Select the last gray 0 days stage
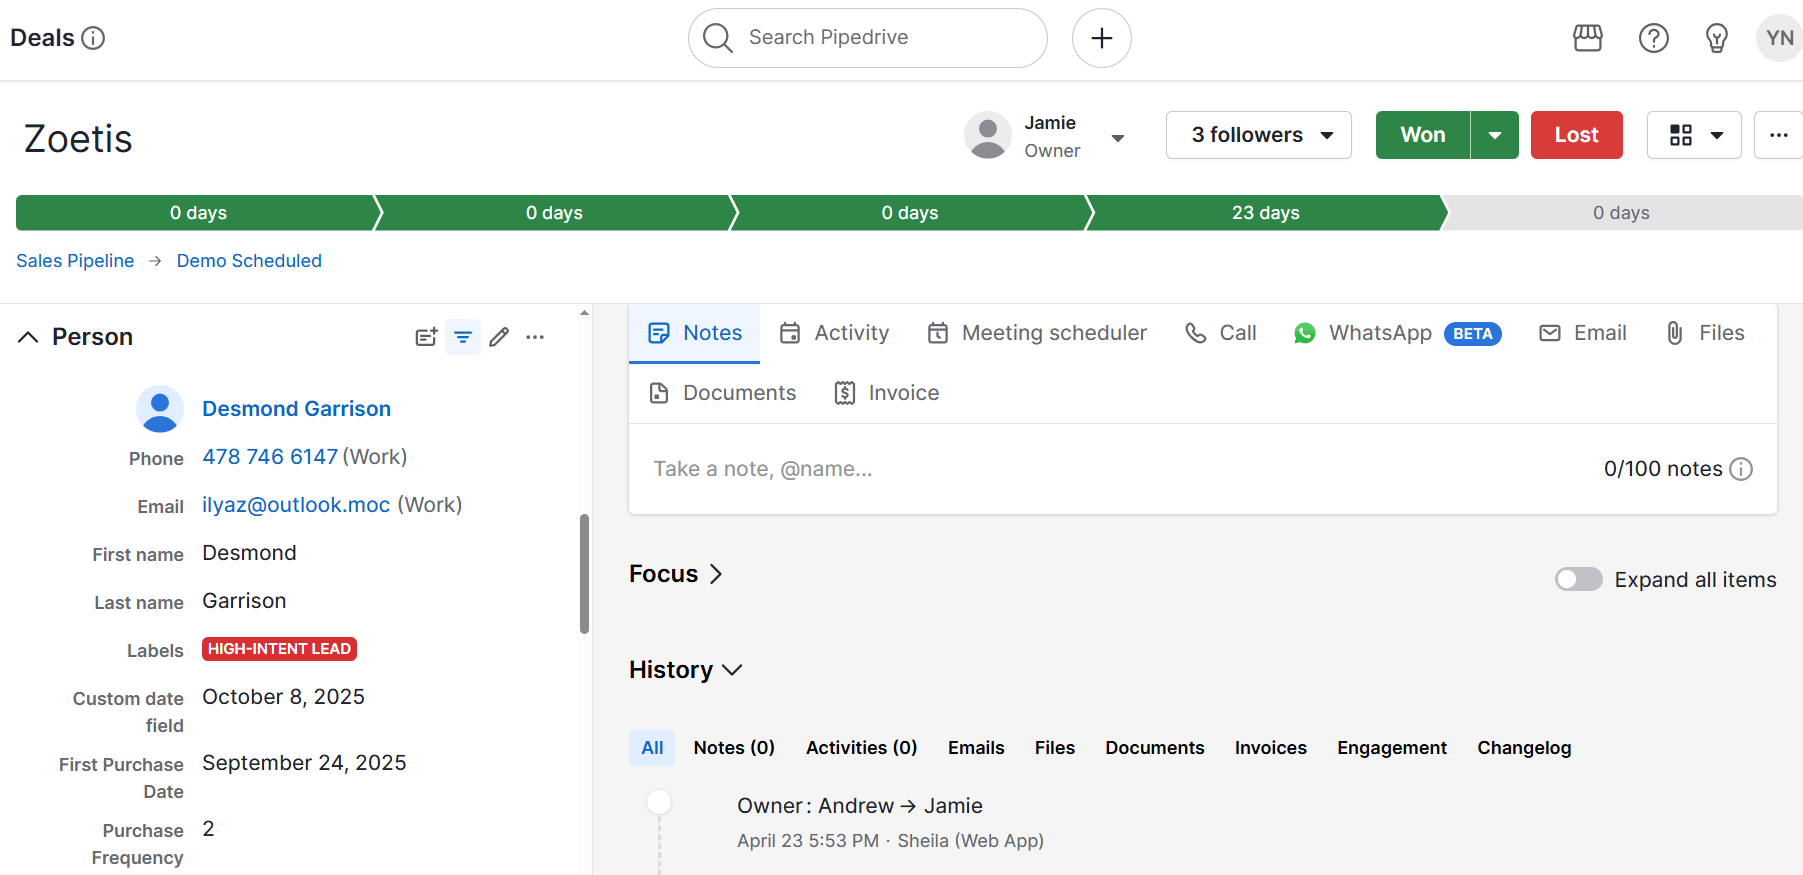 coord(1622,213)
